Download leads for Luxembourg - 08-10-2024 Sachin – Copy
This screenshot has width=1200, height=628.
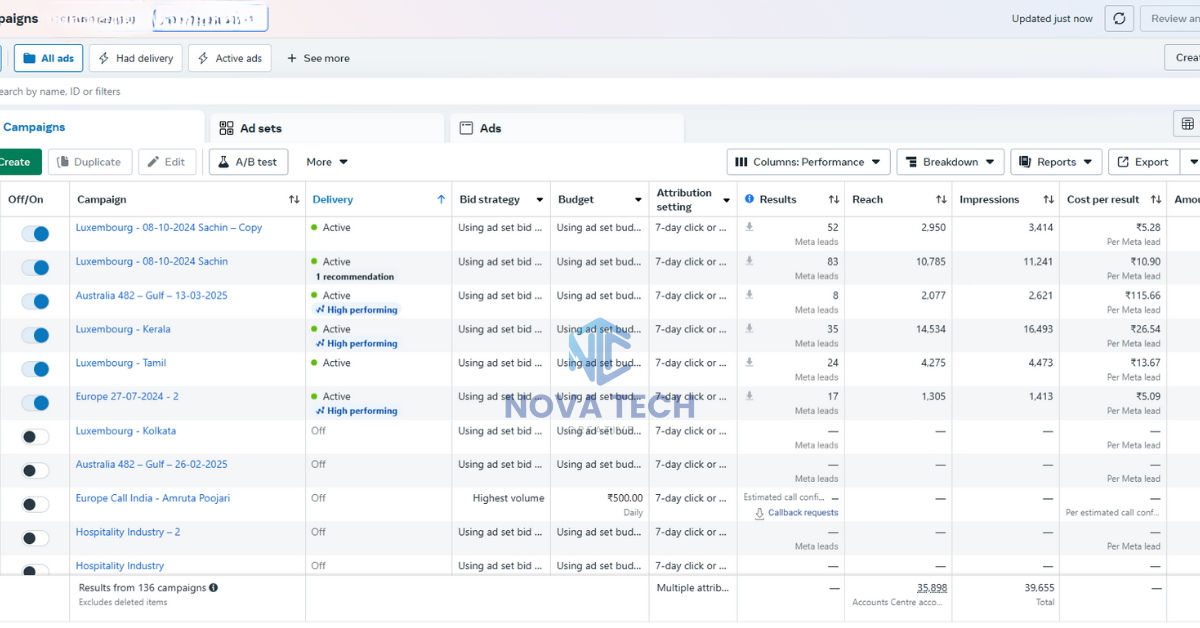(x=749, y=227)
